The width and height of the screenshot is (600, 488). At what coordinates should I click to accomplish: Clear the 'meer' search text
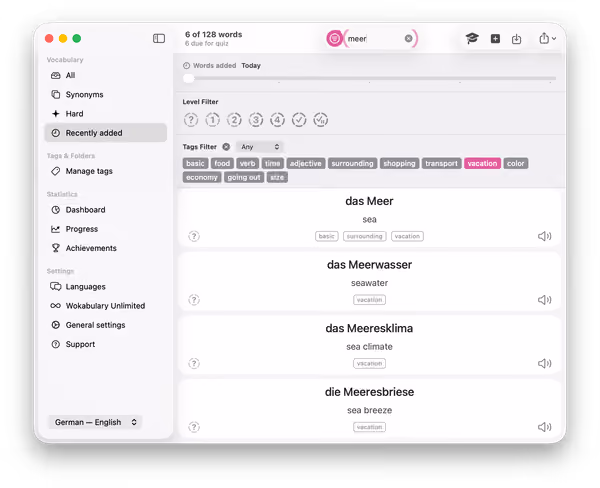click(x=408, y=38)
